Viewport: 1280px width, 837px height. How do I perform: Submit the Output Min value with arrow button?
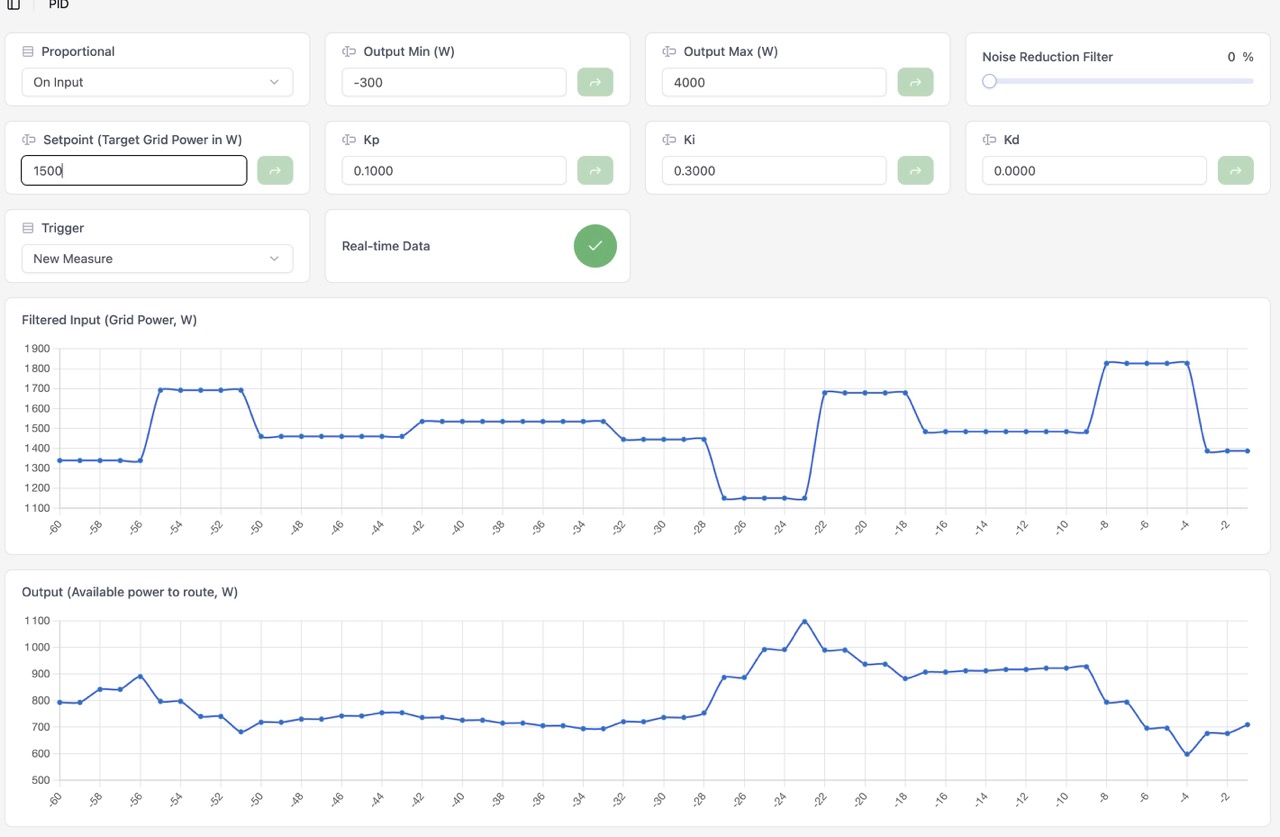[595, 82]
